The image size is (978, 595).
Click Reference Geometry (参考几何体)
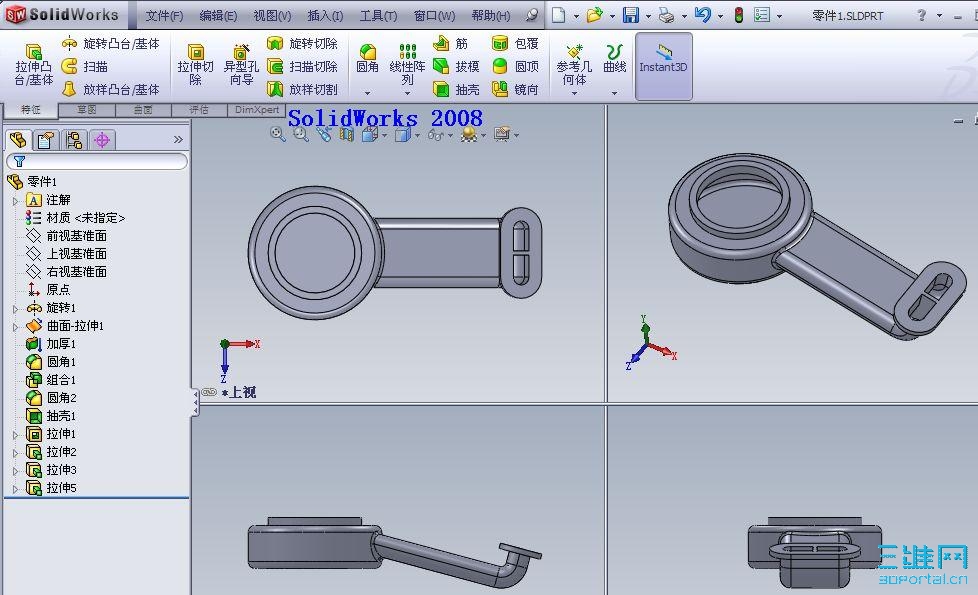coord(574,64)
